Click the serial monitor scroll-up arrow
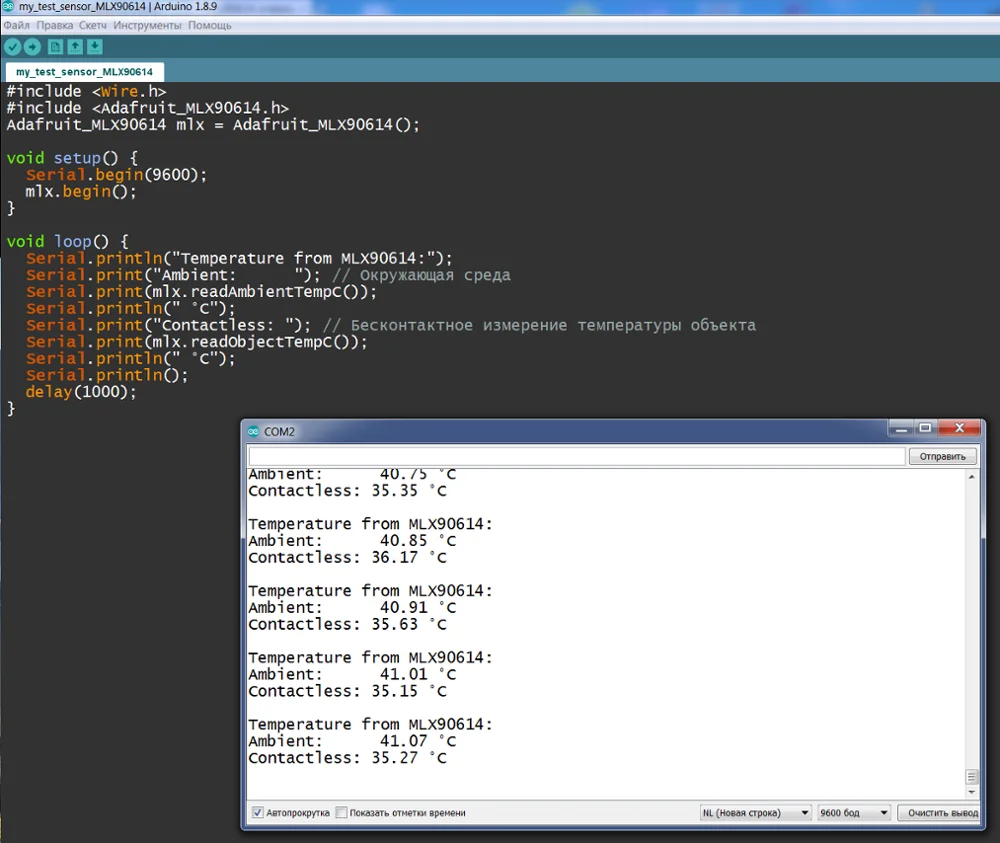1000x843 pixels. click(971, 477)
